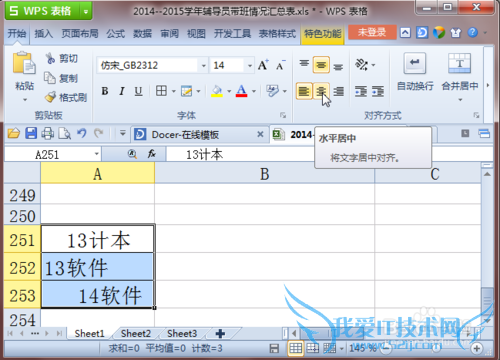The width and height of the screenshot is (500, 360).
Task: Open the font size dropdown showing 14
Action: pos(250,65)
